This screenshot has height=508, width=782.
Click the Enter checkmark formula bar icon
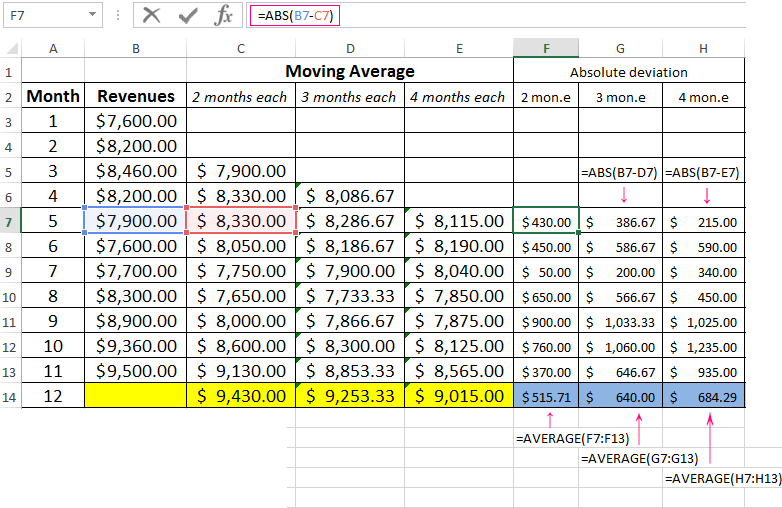(x=187, y=15)
